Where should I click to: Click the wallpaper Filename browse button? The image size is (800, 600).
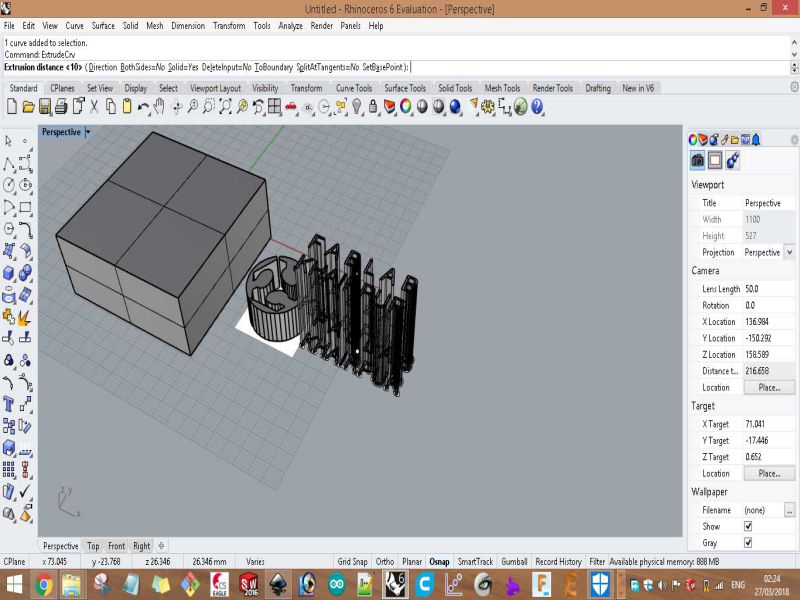(789, 510)
